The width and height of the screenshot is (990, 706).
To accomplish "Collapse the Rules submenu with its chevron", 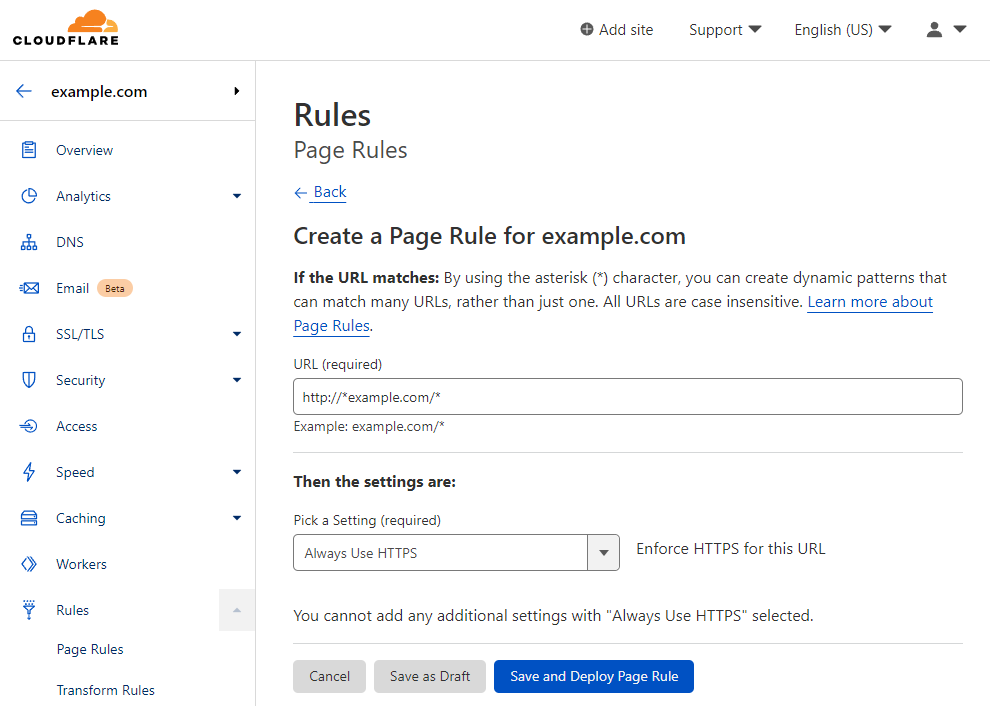I will 236,610.
